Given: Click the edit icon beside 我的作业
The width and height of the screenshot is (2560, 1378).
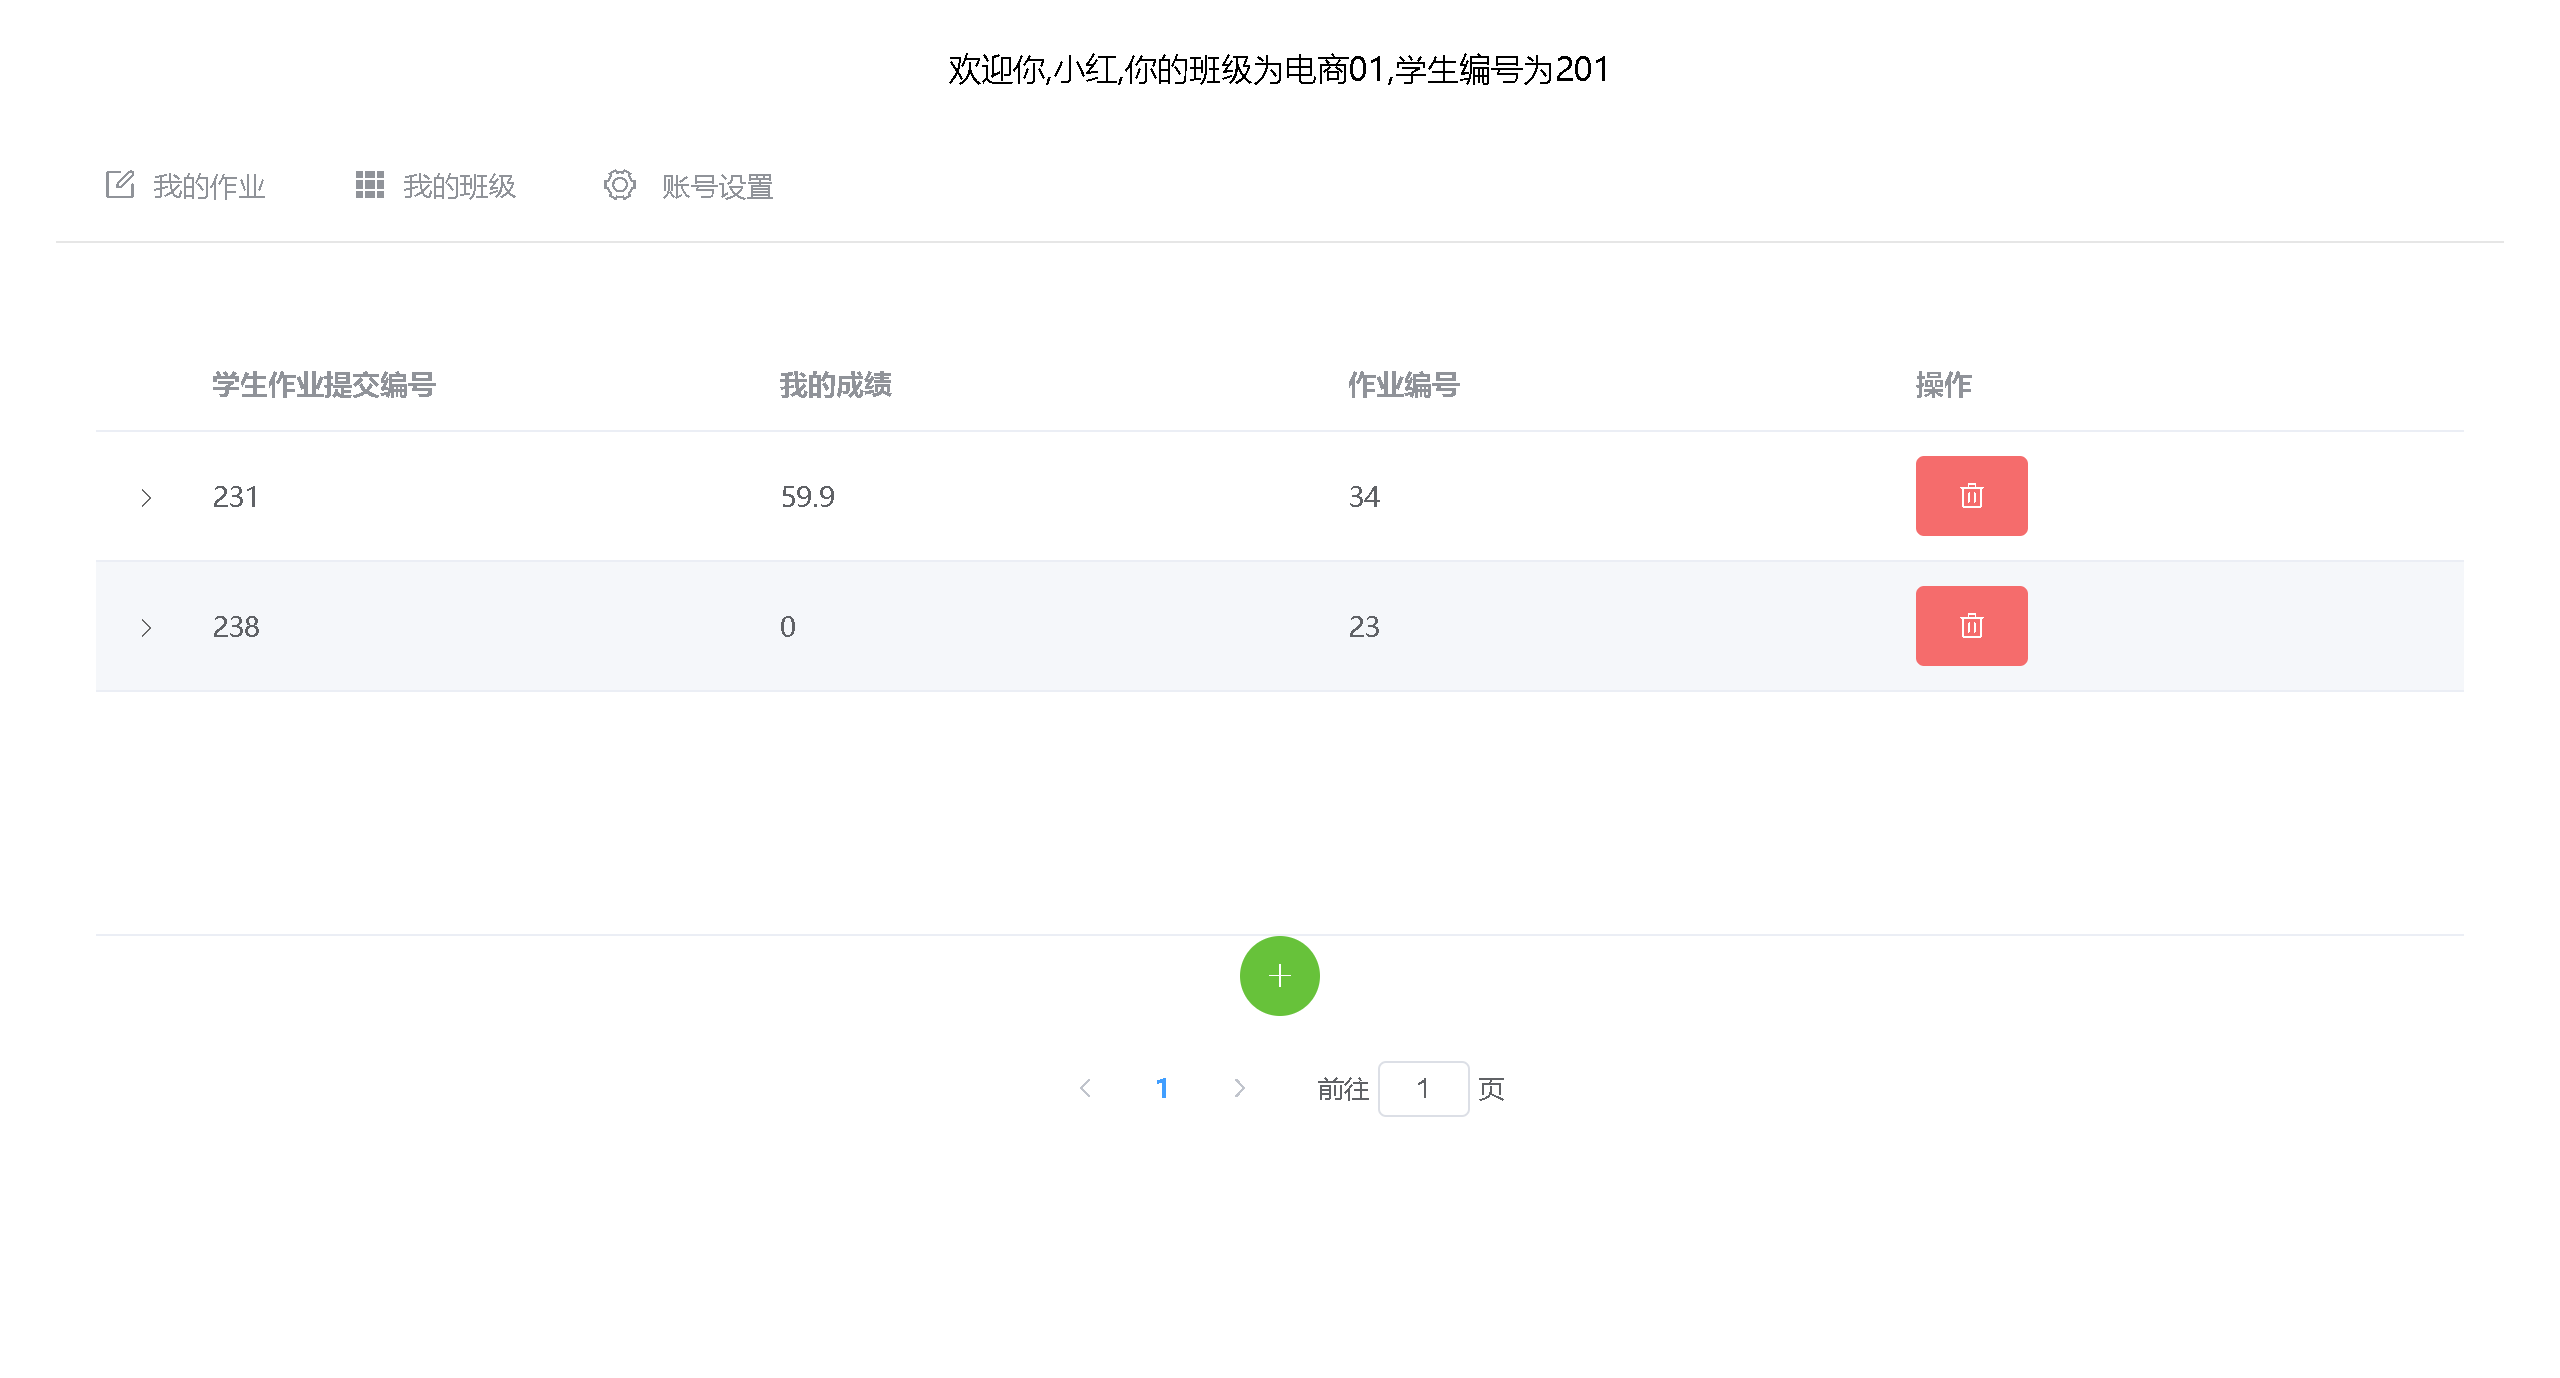Looking at the screenshot, I should click(120, 185).
